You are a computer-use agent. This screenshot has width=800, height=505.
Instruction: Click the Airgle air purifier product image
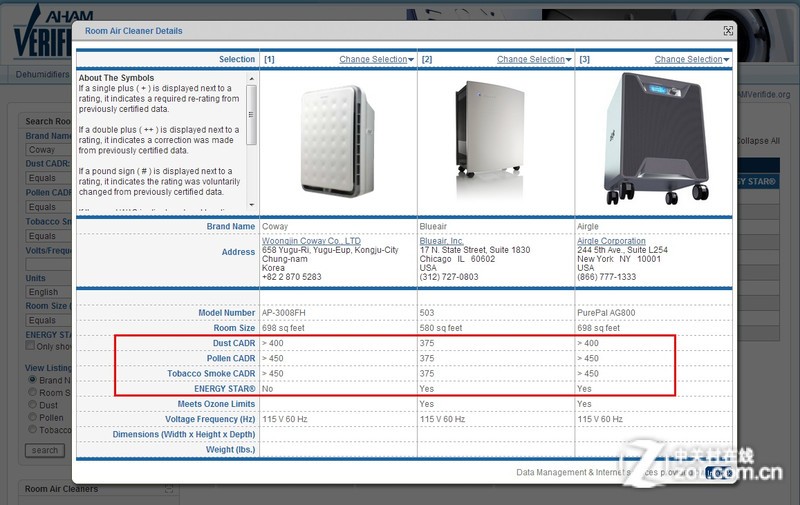pyautogui.click(x=657, y=139)
